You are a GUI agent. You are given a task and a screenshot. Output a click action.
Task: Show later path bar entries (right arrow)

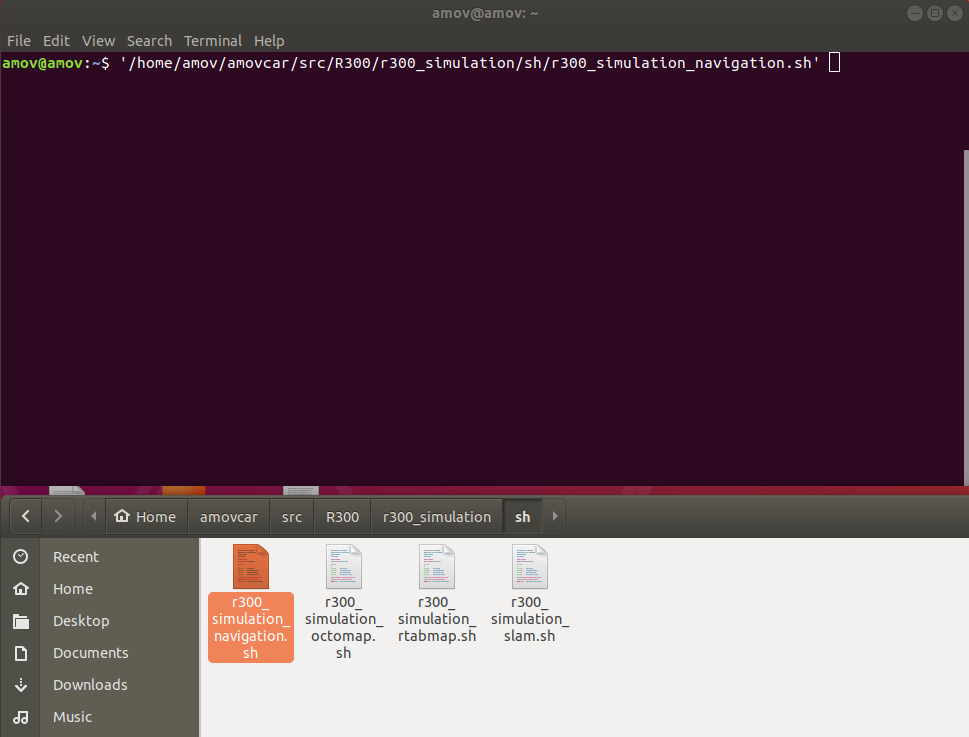tap(554, 516)
